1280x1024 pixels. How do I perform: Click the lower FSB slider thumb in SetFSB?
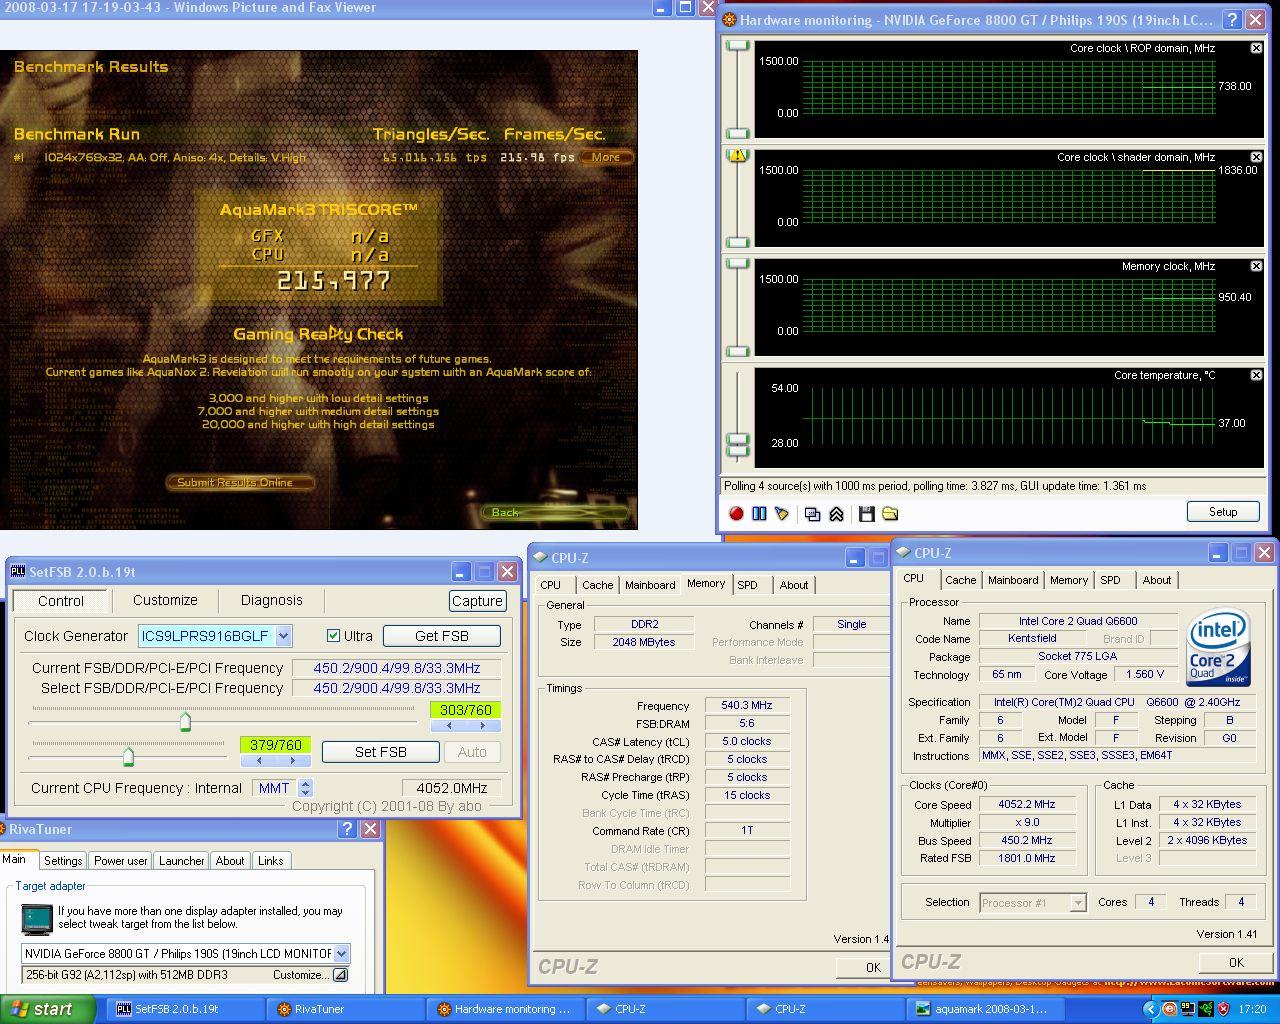coord(128,756)
